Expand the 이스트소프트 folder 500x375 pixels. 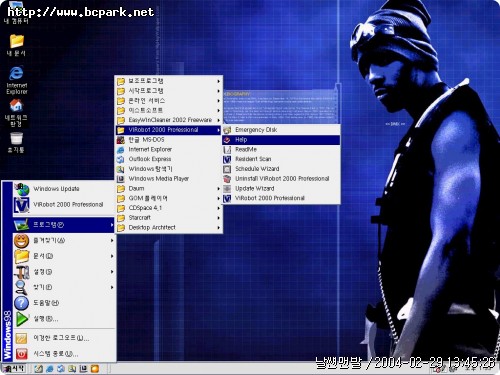(x=169, y=110)
